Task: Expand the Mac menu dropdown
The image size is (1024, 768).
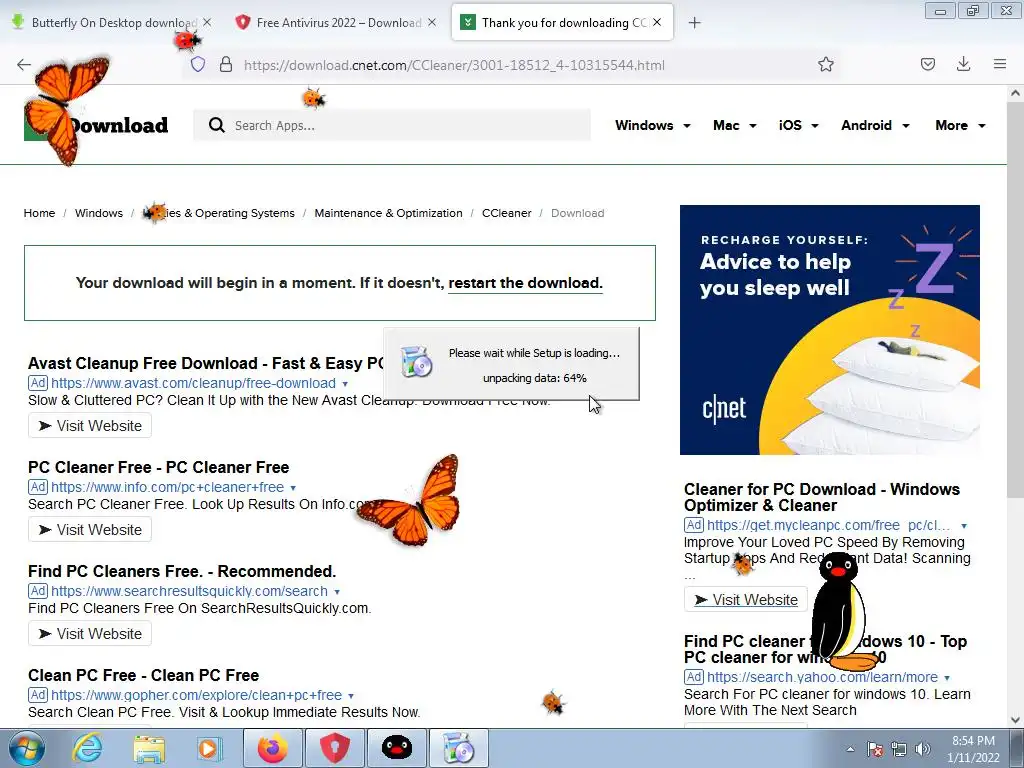Action: pyautogui.click(x=735, y=125)
